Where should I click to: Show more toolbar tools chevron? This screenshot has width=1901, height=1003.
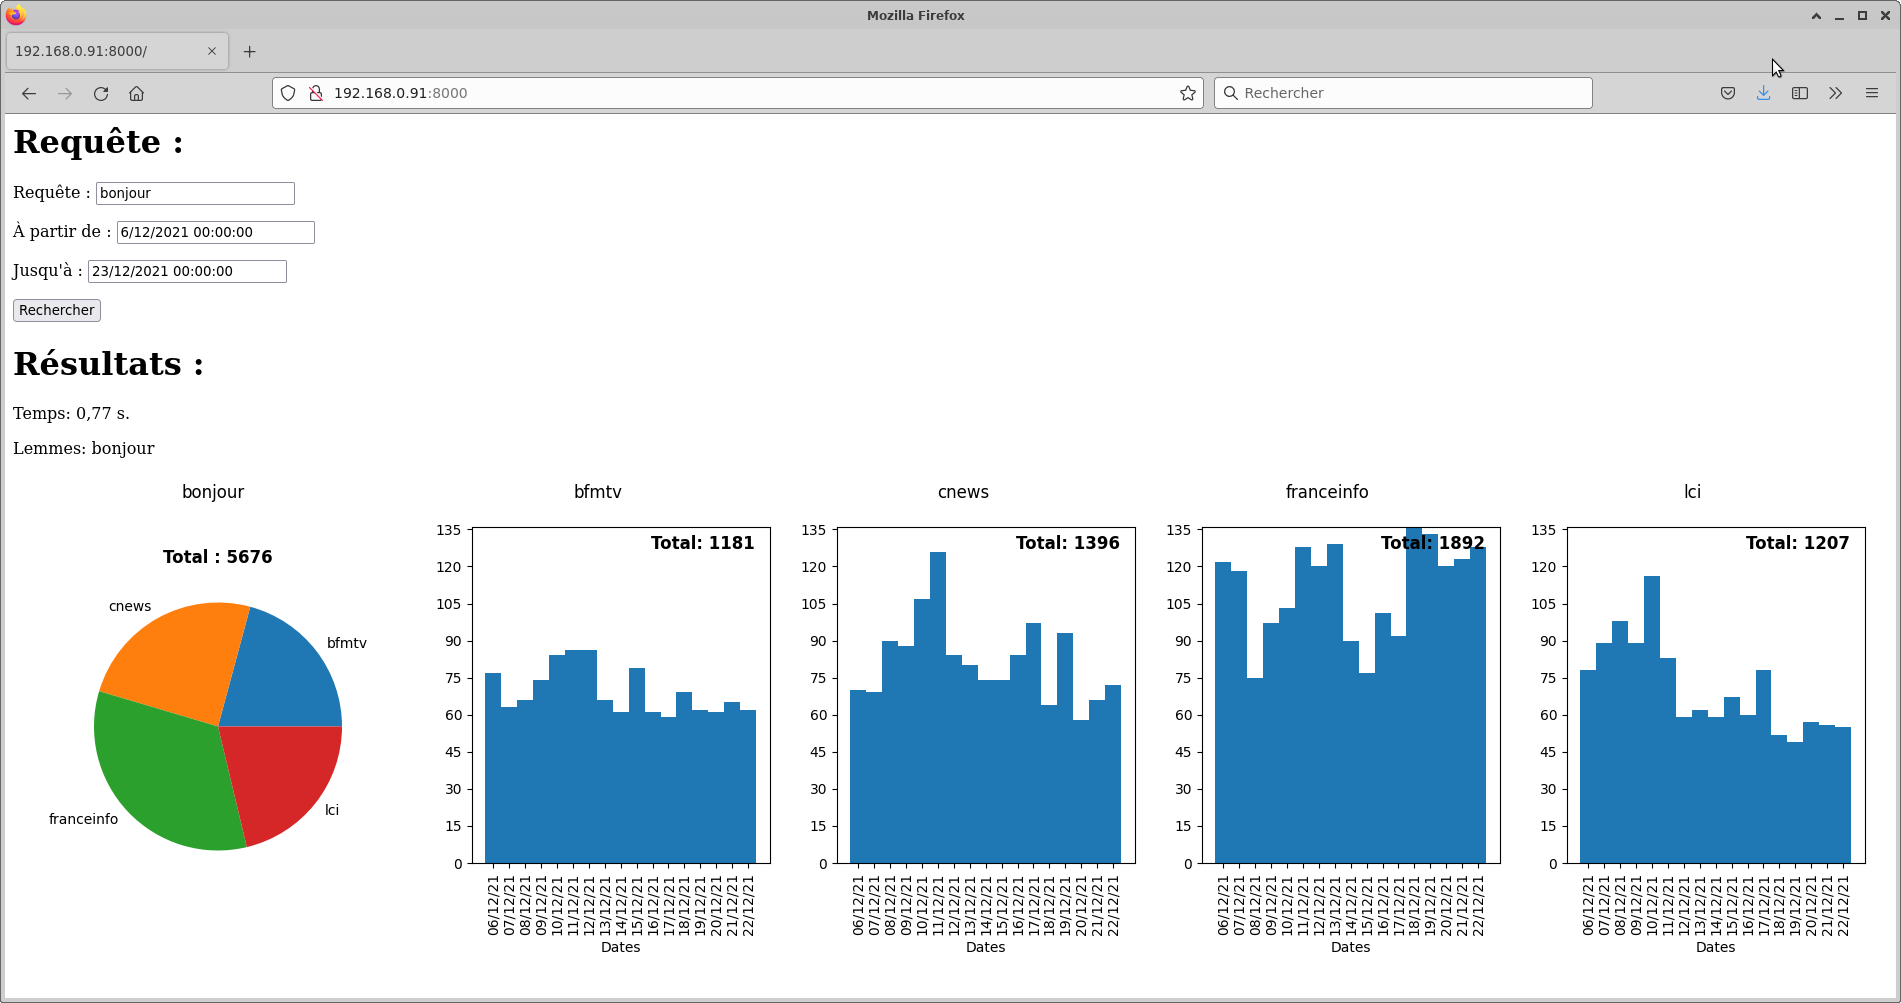(1836, 93)
